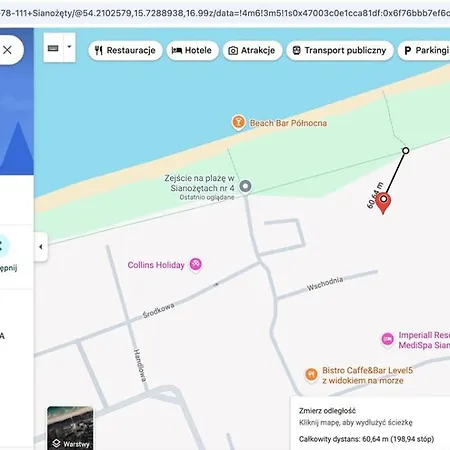The width and height of the screenshot is (450, 450).
Task: Select the Transport publiczny chip
Action: [x=340, y=50]
